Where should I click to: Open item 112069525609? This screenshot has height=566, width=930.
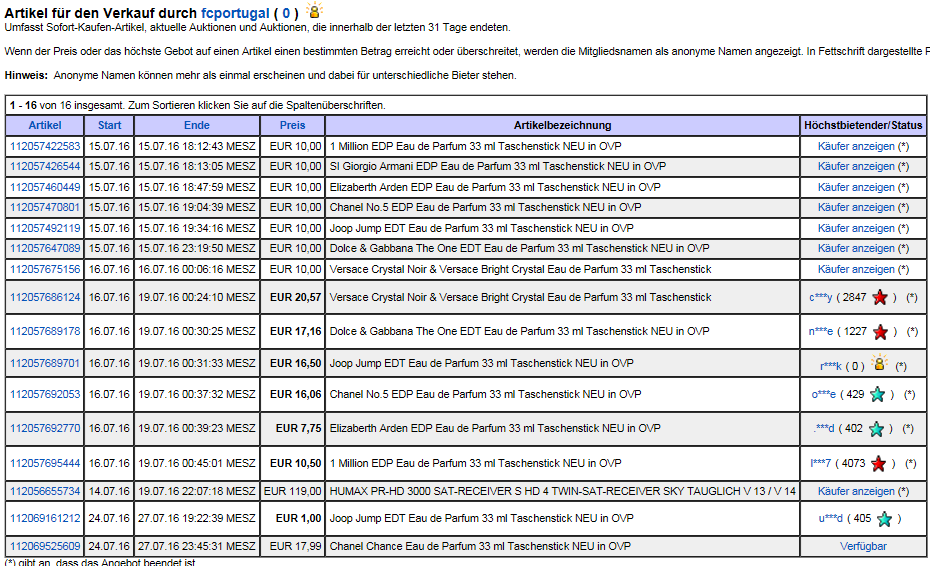(45, 546)
